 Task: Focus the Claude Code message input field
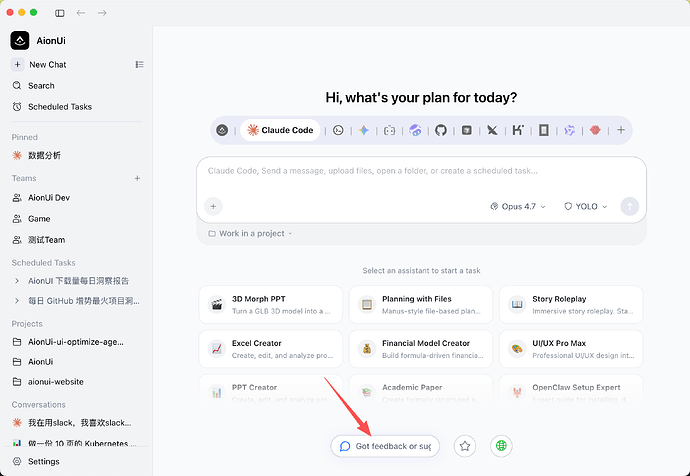[421, 171]
